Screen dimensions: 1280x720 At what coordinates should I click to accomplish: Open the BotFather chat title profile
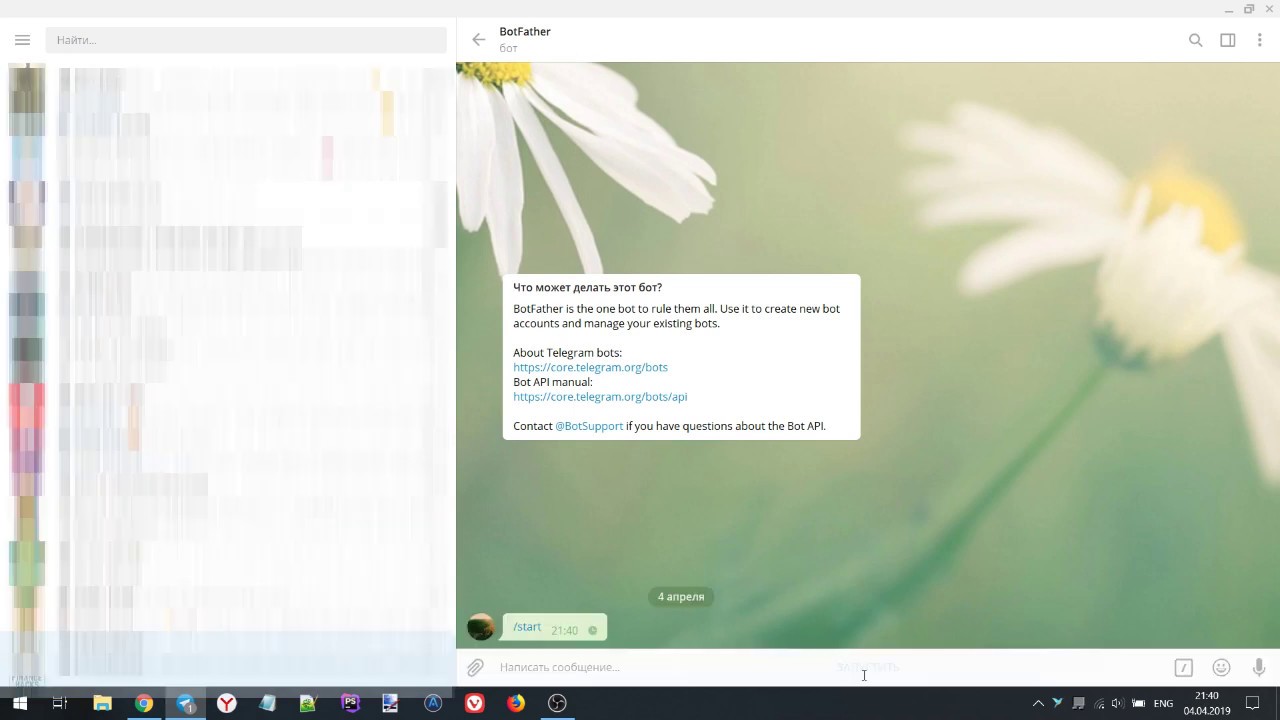pyautogui.click(x=525, y=32)
